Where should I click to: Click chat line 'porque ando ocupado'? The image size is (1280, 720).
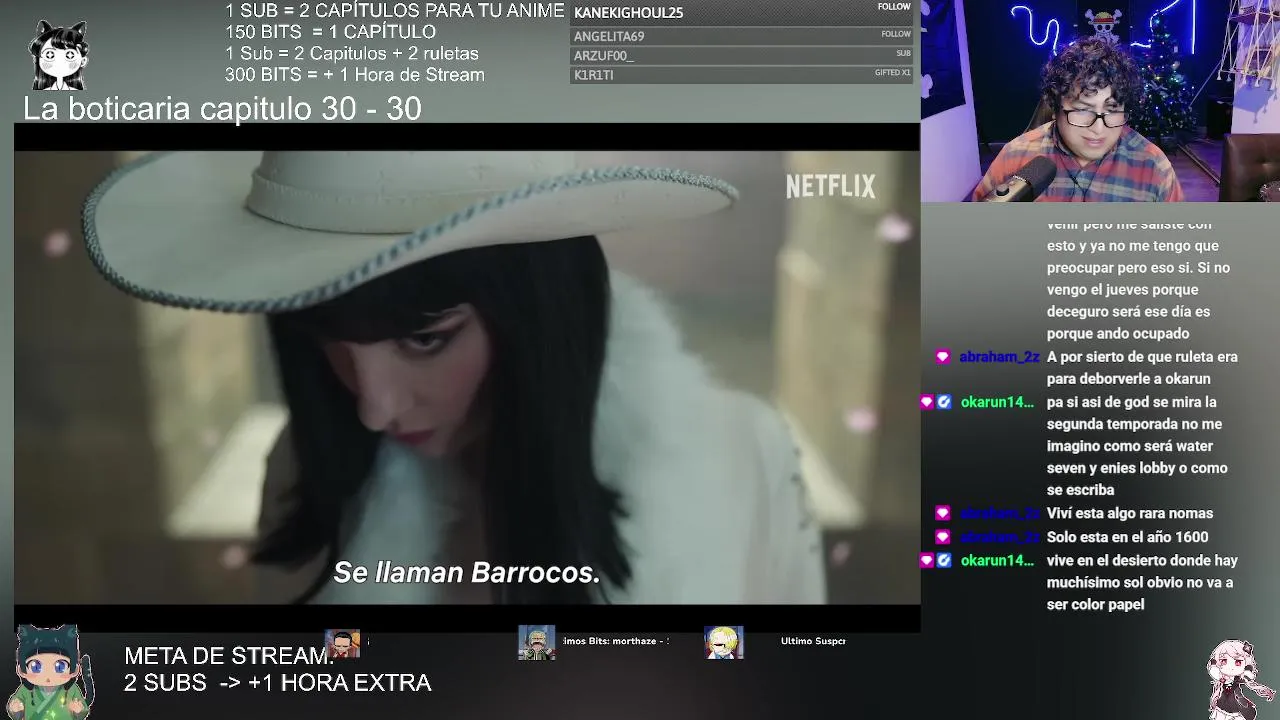1118,334
